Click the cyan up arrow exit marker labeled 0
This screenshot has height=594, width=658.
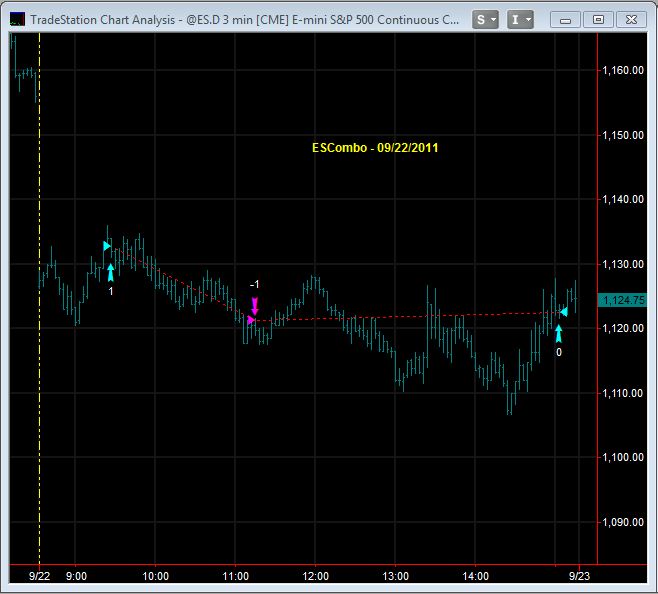tap(558, 333)
